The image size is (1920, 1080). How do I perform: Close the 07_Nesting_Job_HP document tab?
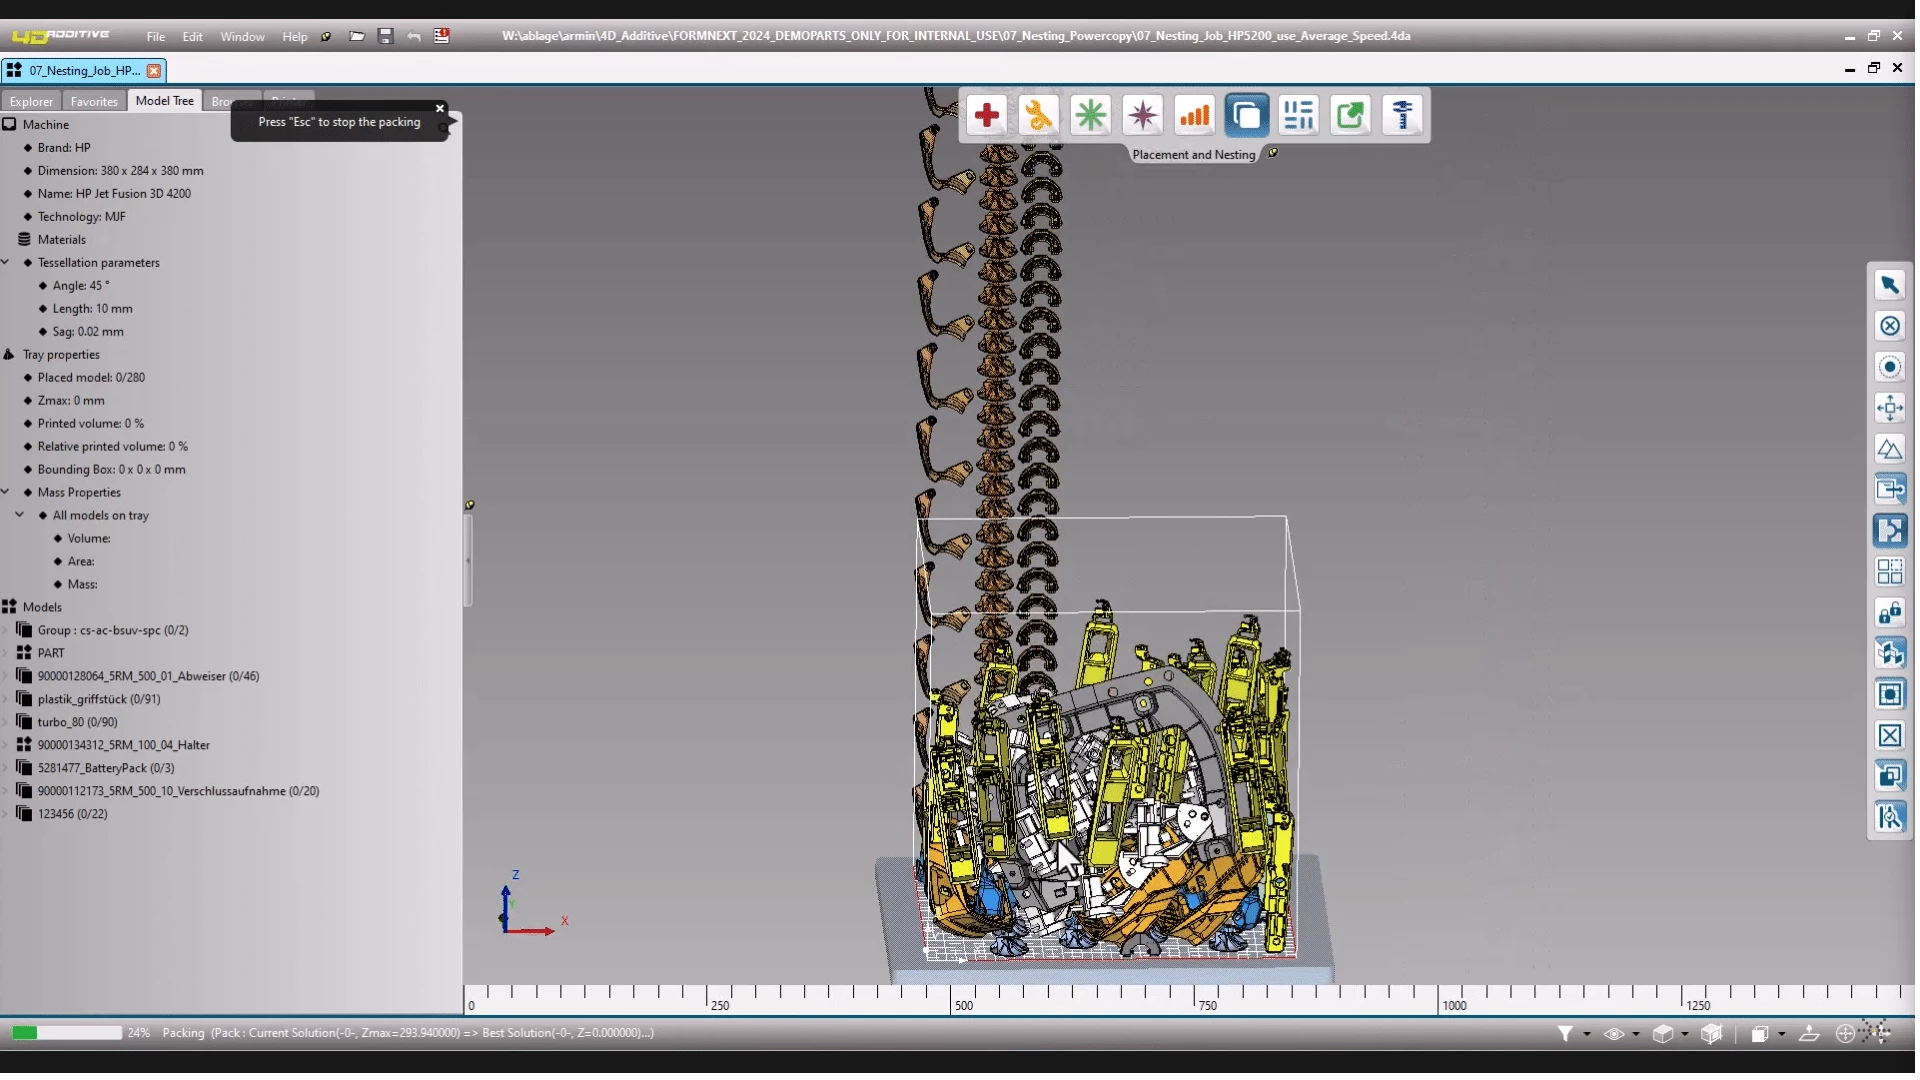(153, 71)
